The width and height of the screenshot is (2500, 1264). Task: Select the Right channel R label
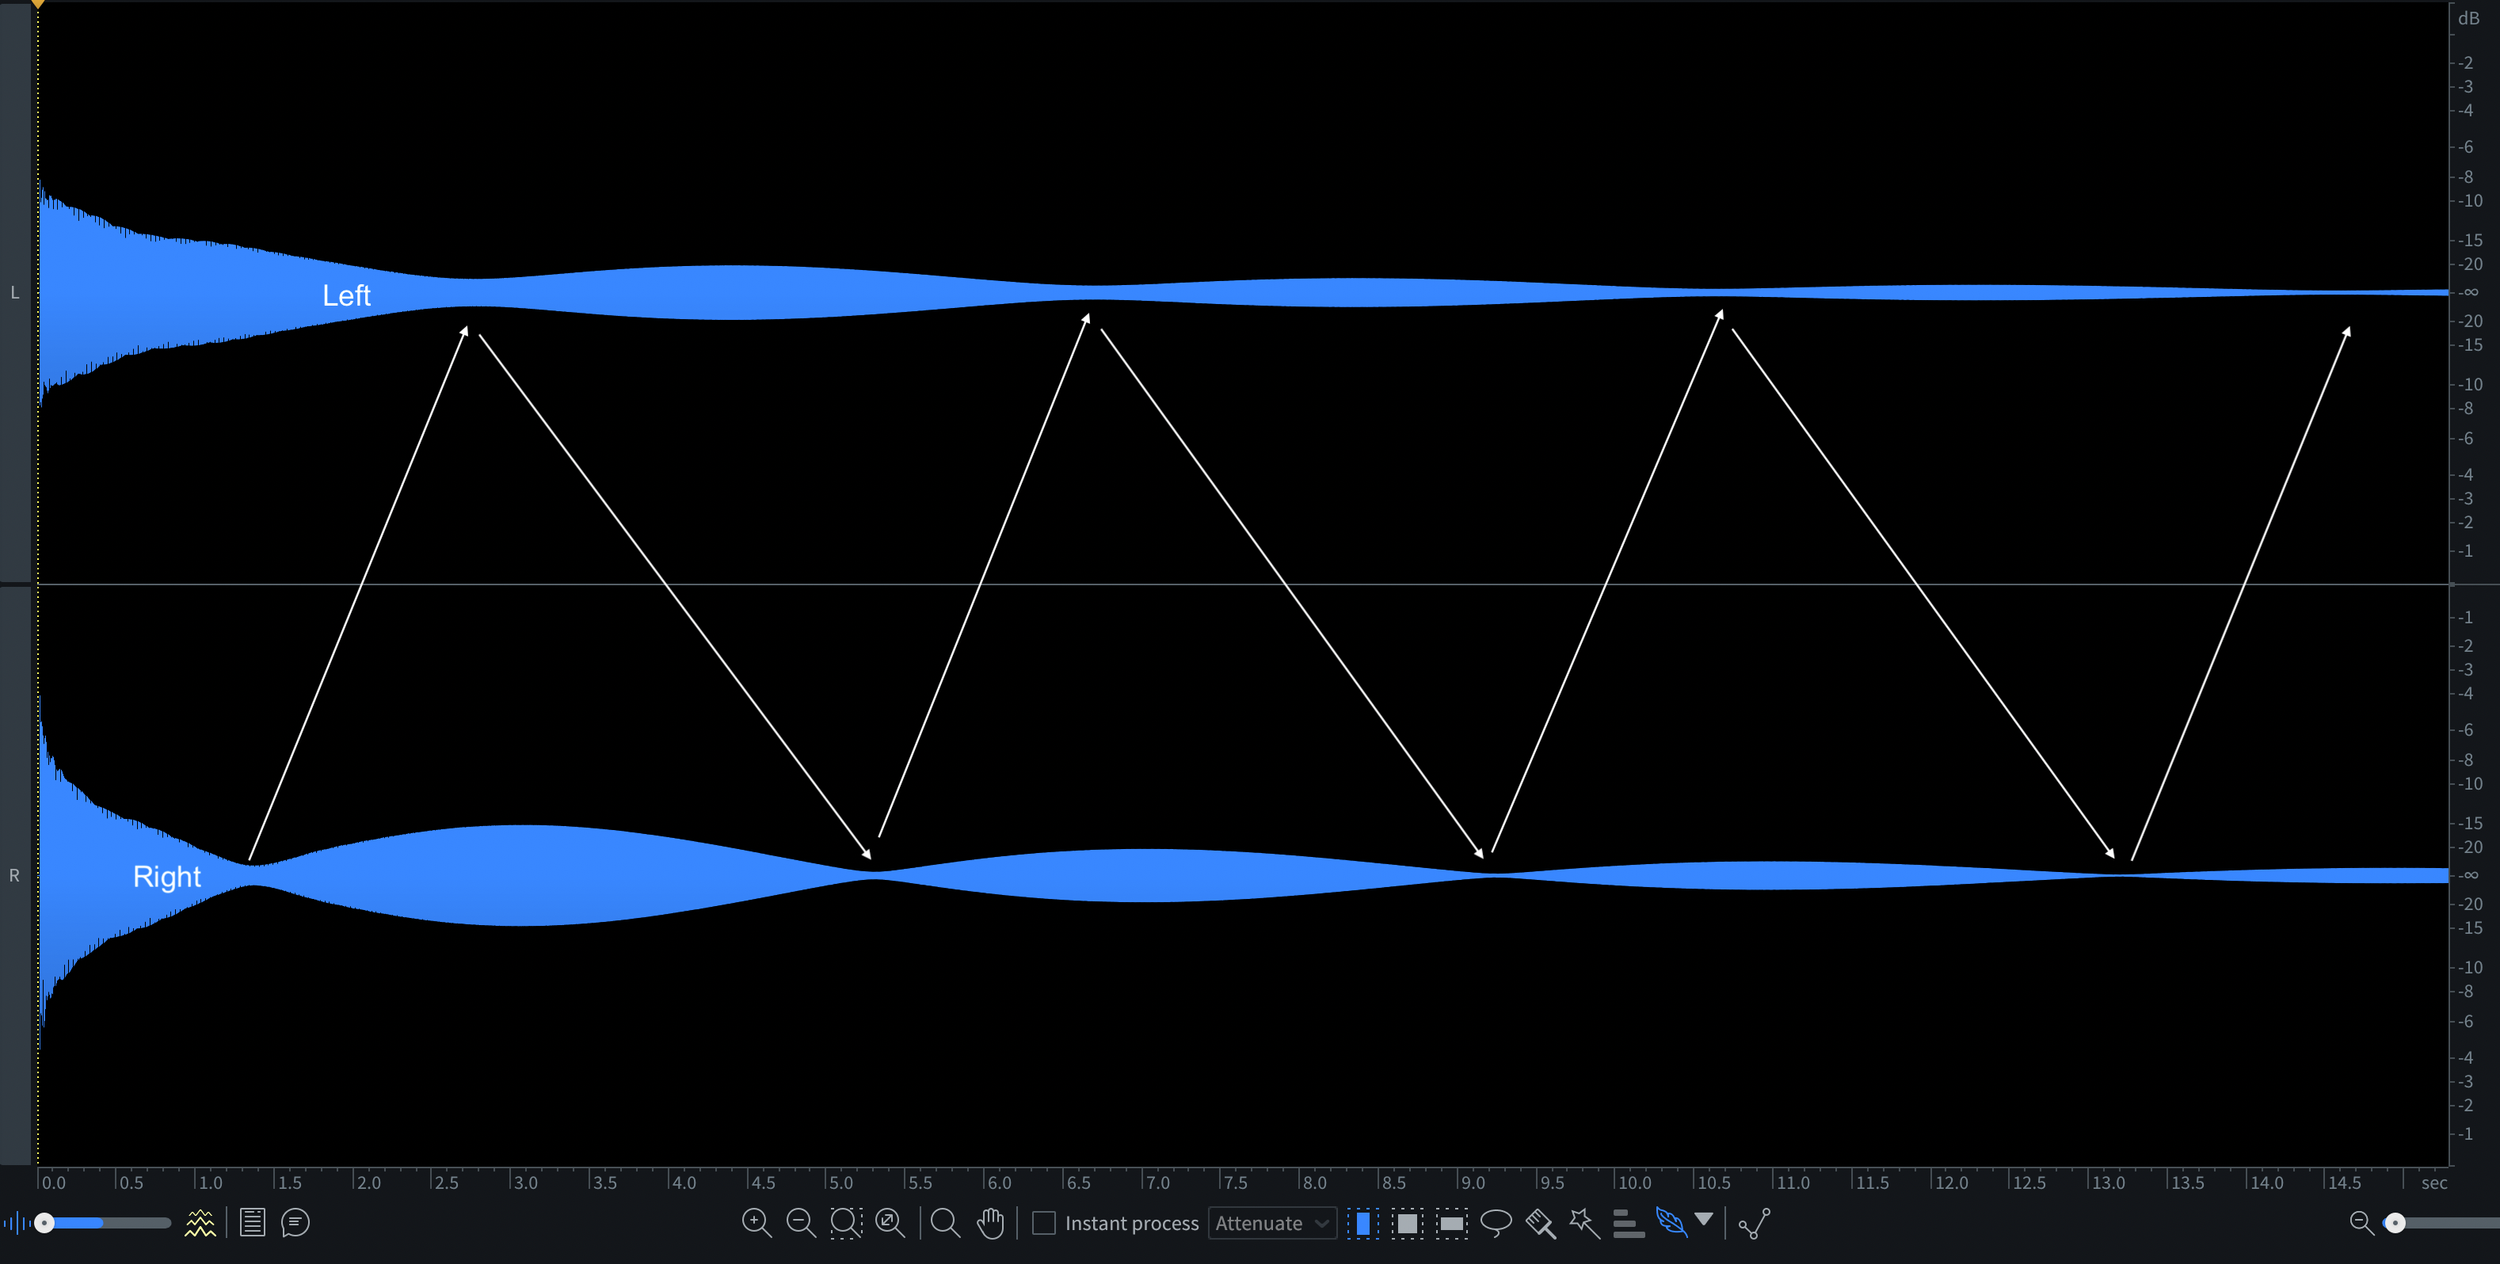14,876
